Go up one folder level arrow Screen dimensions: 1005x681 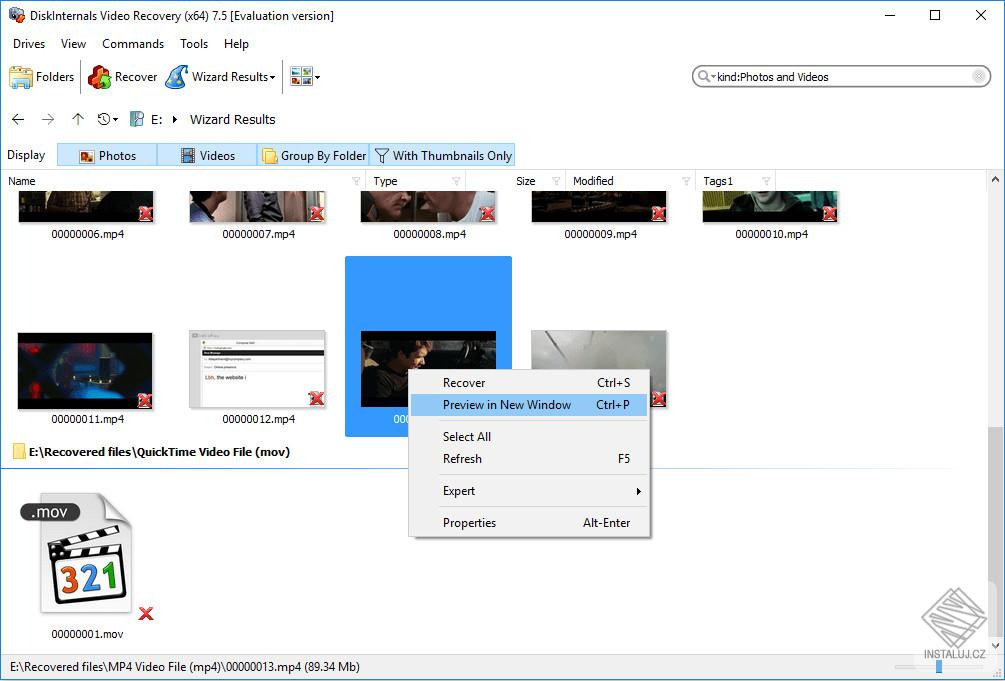[x=78, y=119]
